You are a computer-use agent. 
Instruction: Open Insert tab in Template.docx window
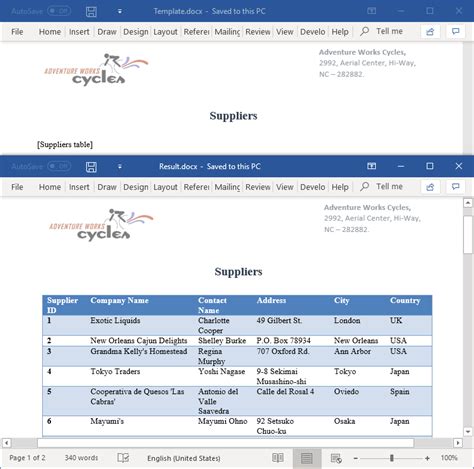click(79, 32)
